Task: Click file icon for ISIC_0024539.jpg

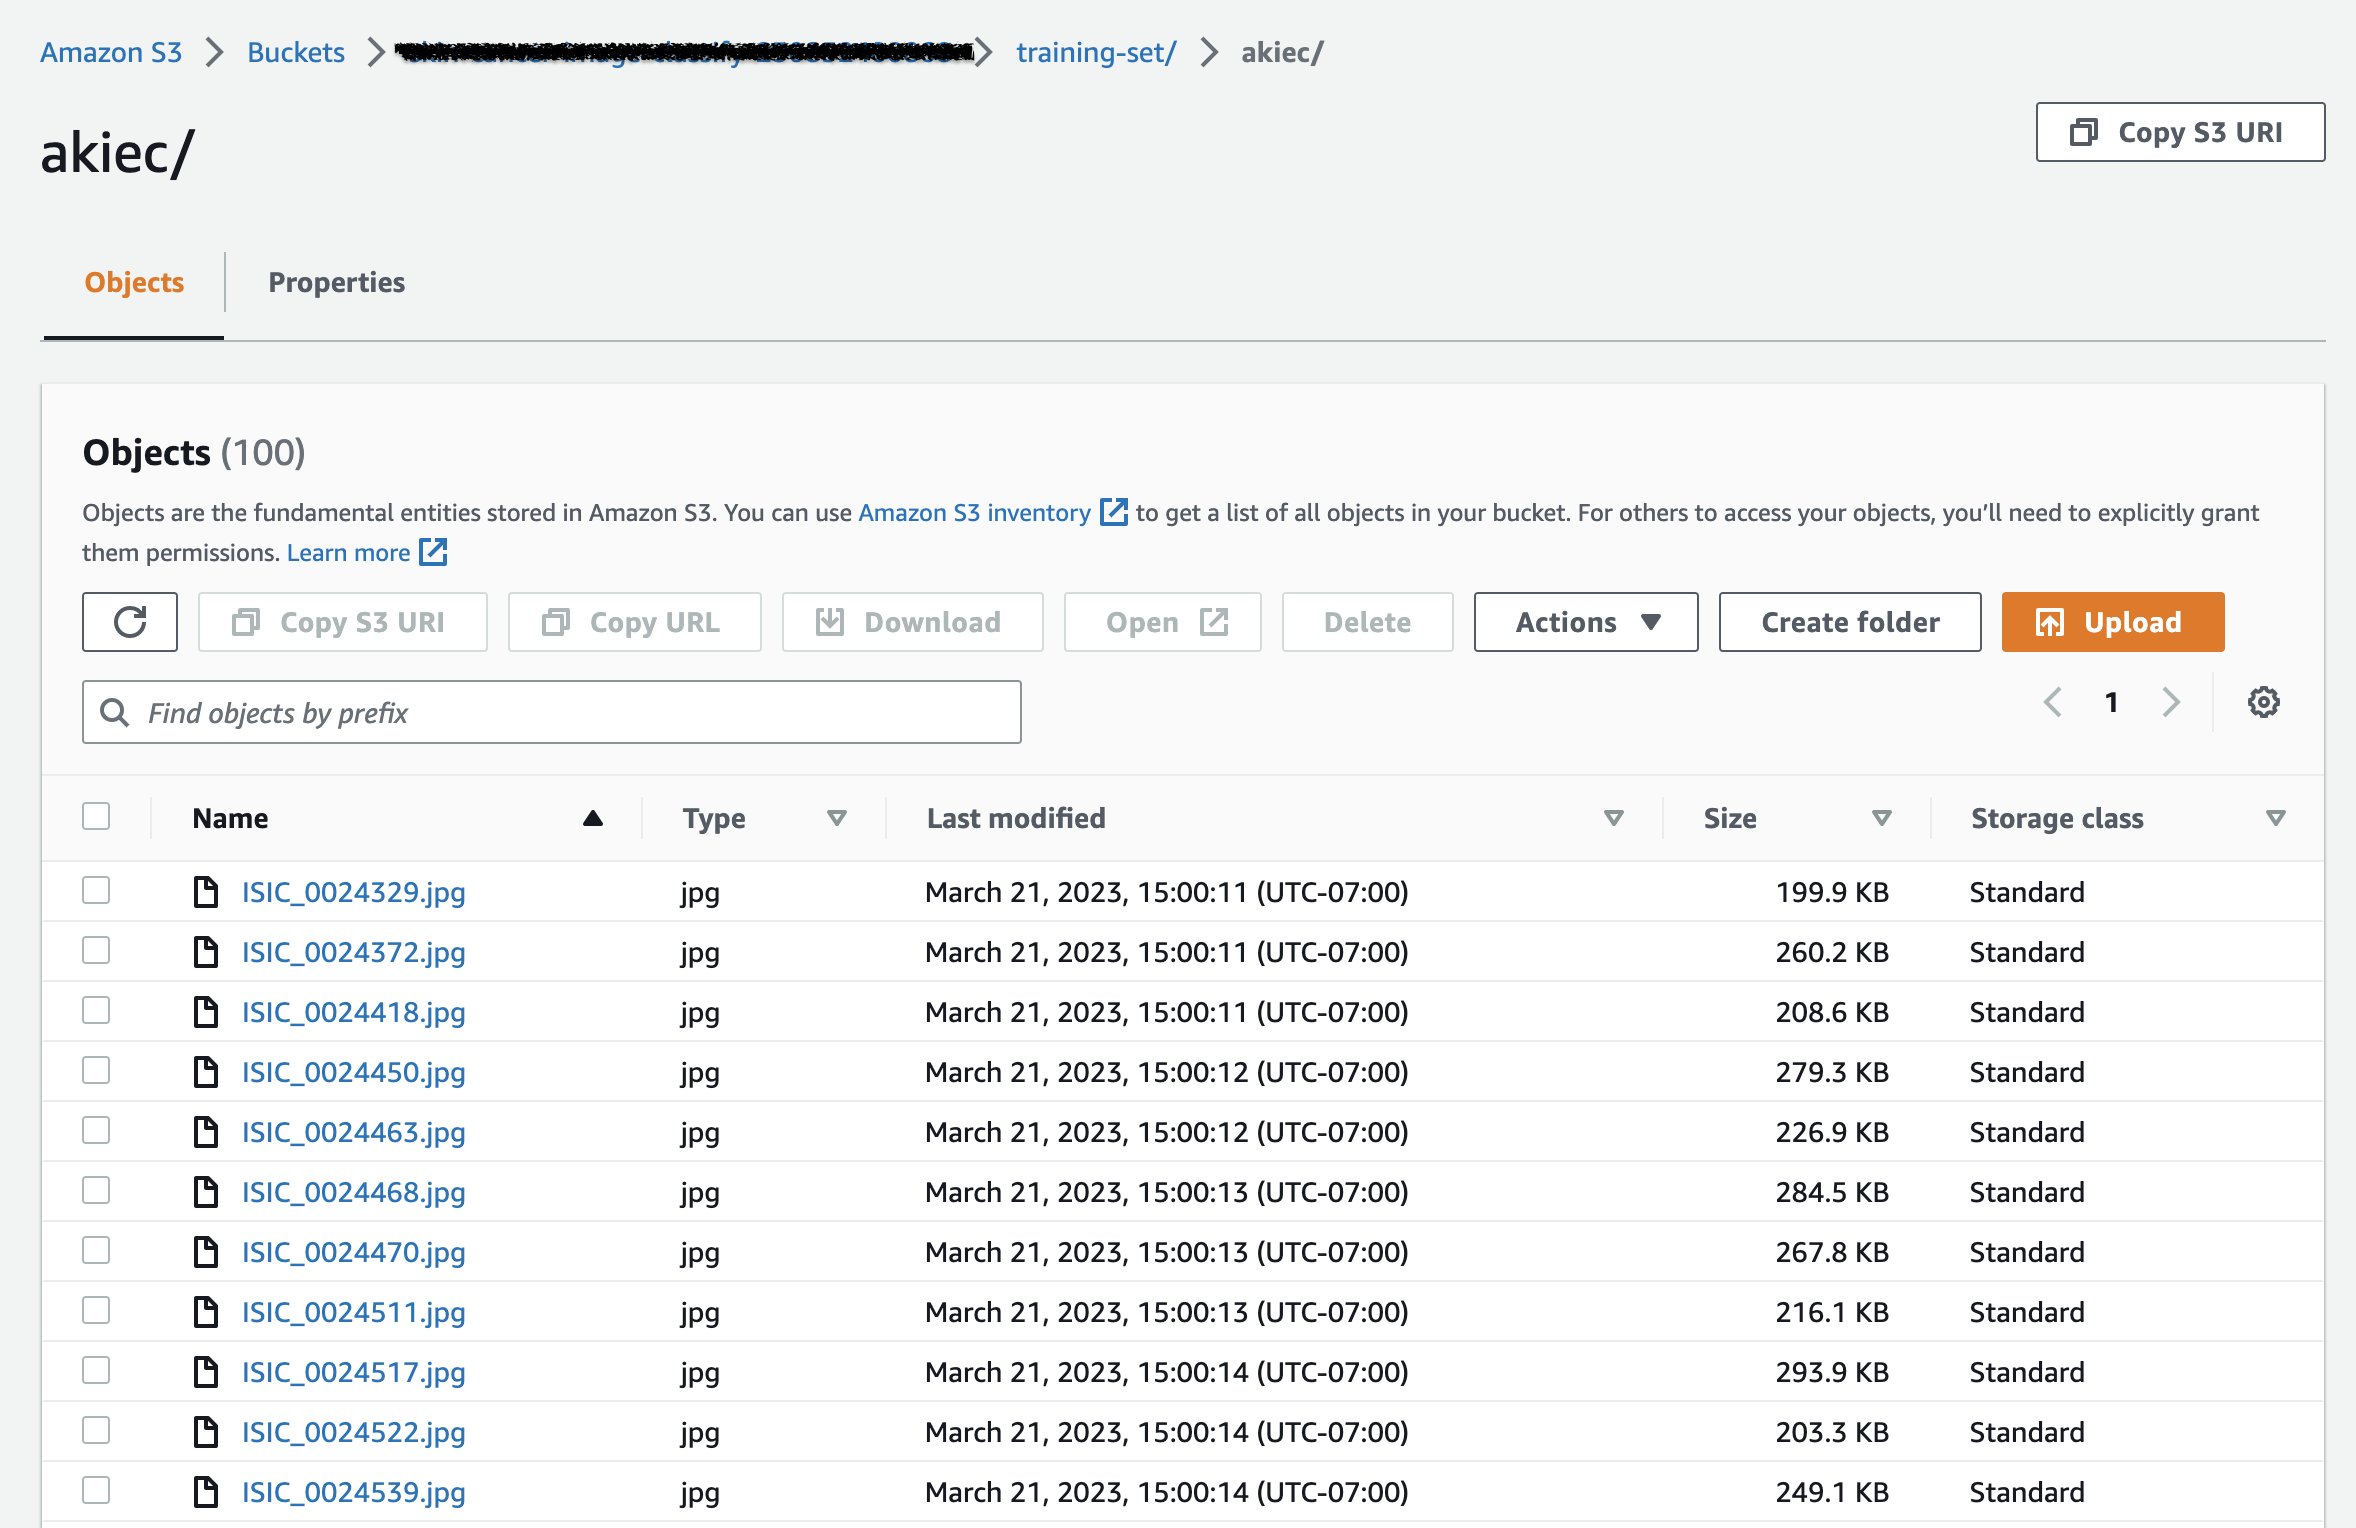Action: pos(206,1491)
